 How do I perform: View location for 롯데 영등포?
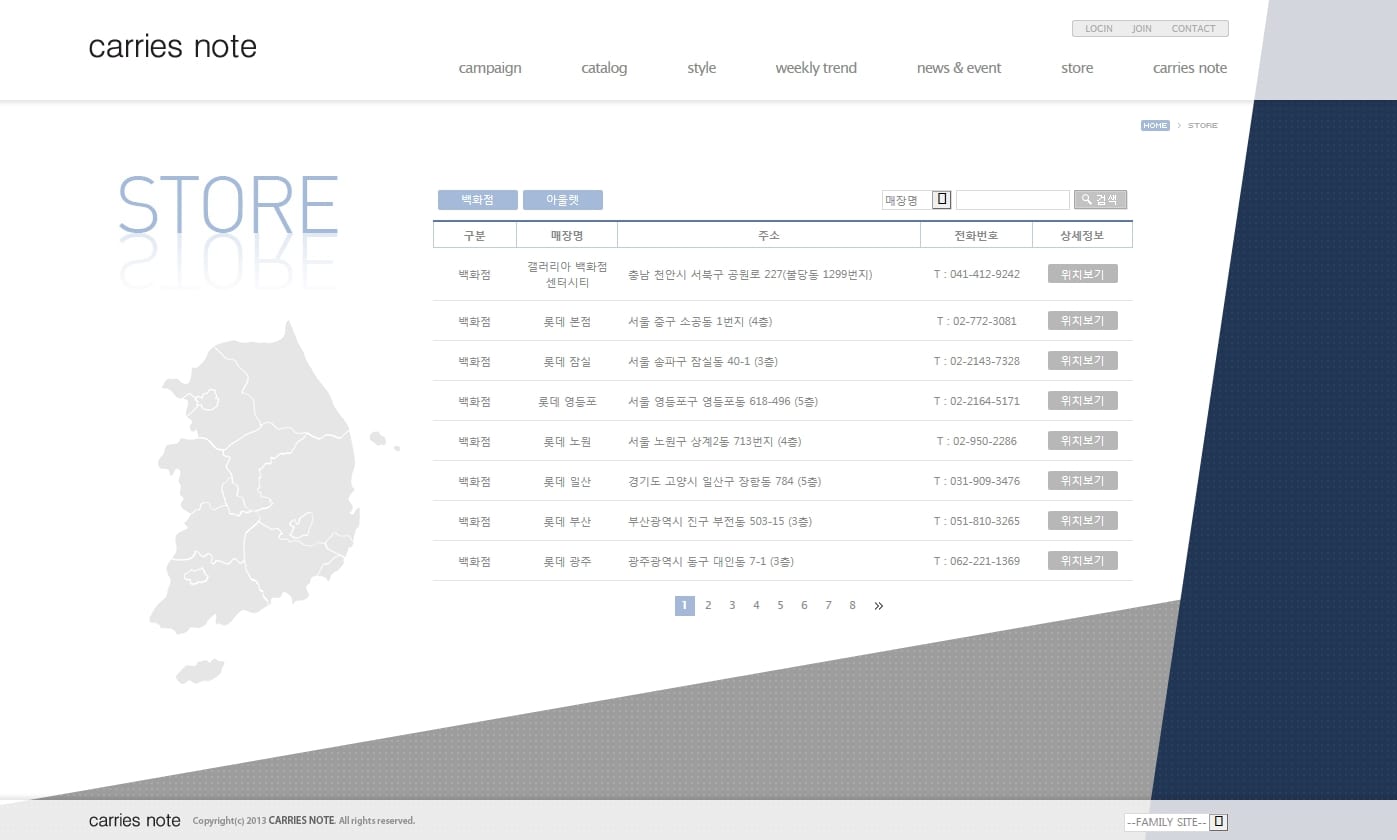pos(1083,401)
